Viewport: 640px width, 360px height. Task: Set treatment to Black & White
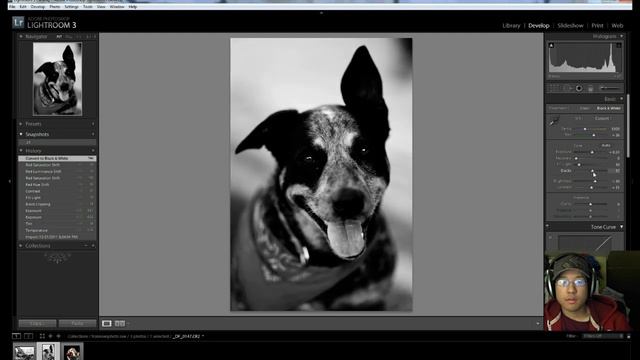pos(609,108)
